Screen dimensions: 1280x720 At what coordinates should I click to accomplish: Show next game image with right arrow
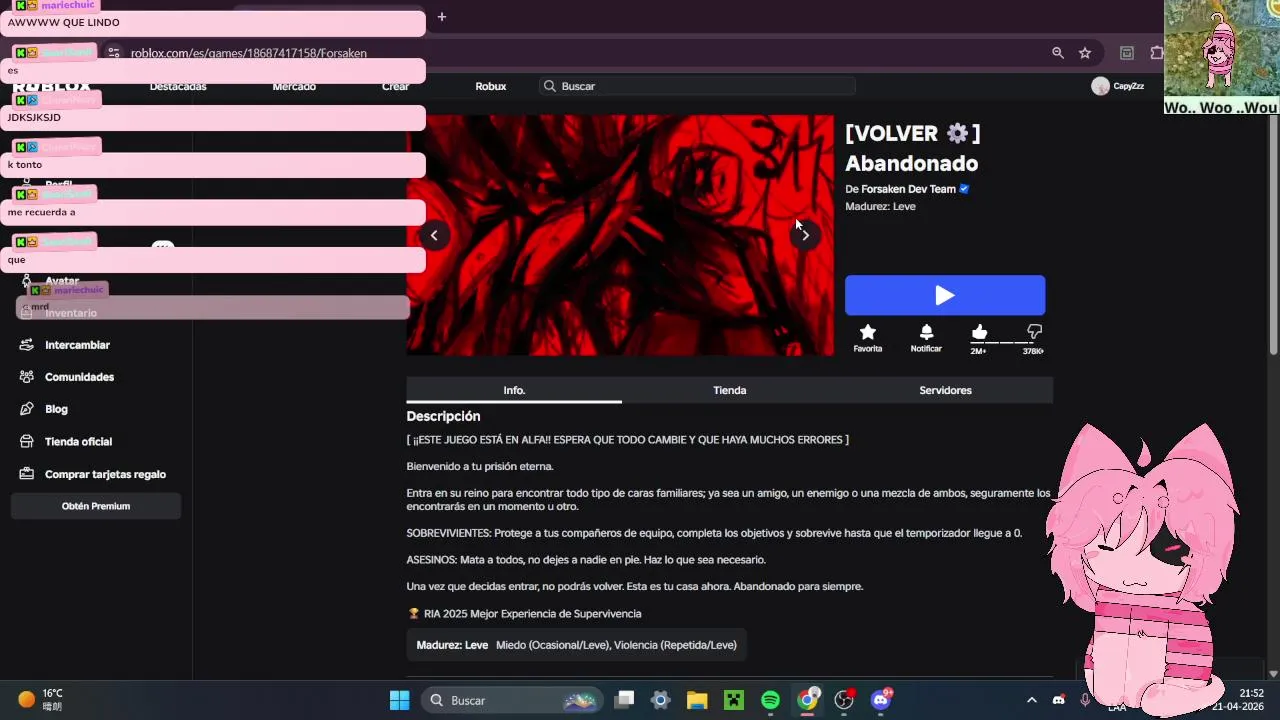click(805, 235)
